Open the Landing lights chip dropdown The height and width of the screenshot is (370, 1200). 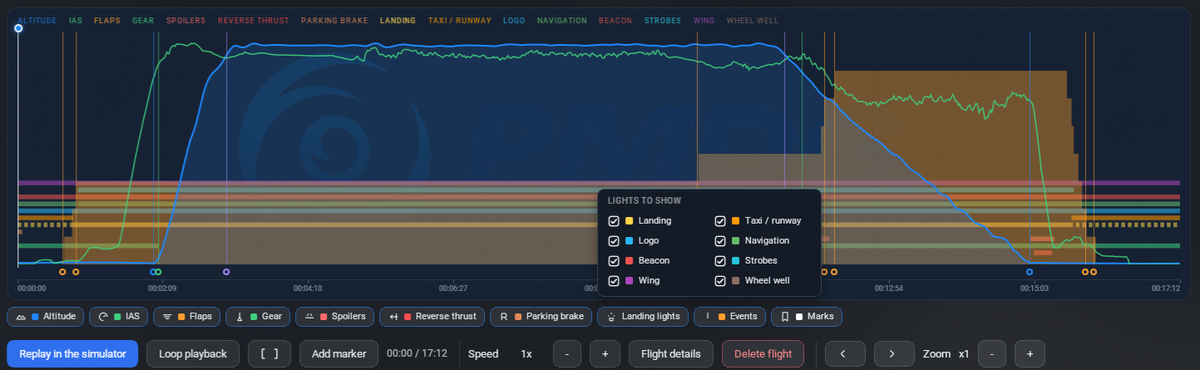click(643, 317)
